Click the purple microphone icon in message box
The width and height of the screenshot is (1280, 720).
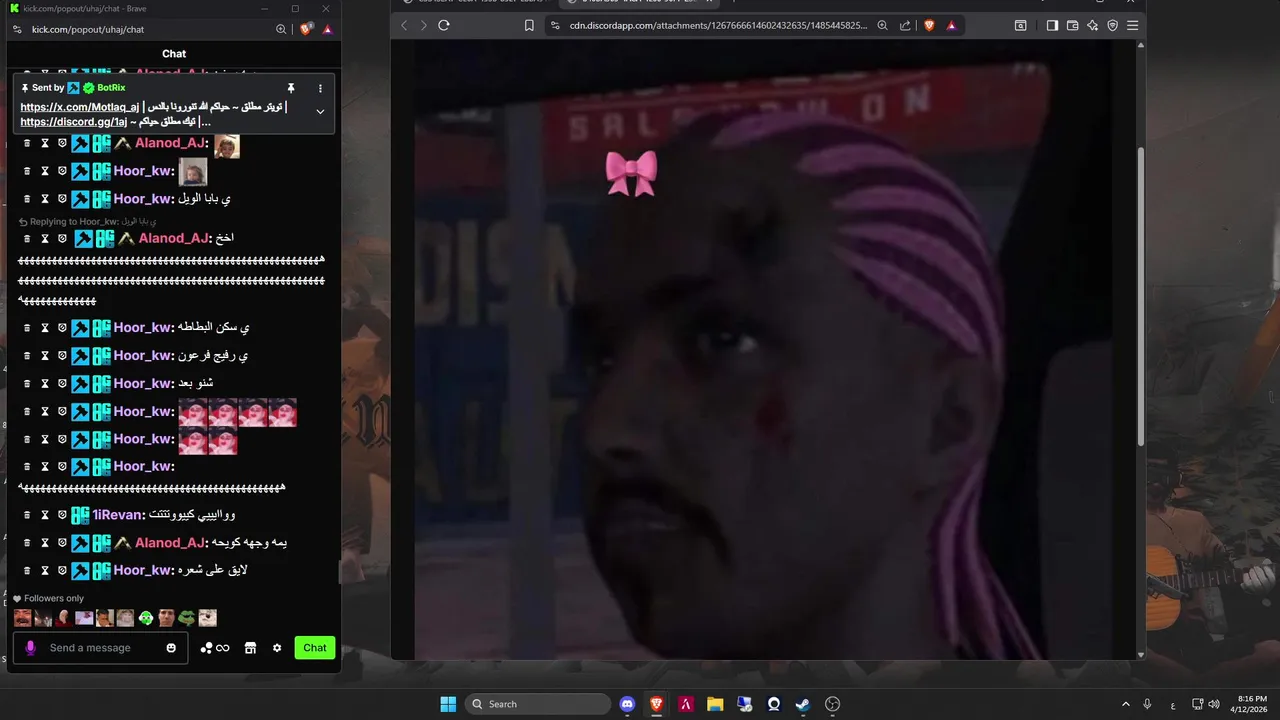[30, 648]
